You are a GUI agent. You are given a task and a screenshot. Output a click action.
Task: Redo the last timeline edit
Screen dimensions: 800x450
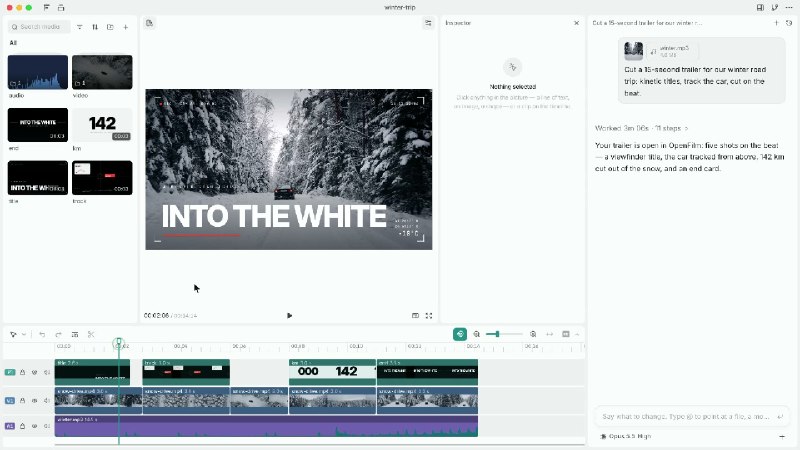point(58,335)
